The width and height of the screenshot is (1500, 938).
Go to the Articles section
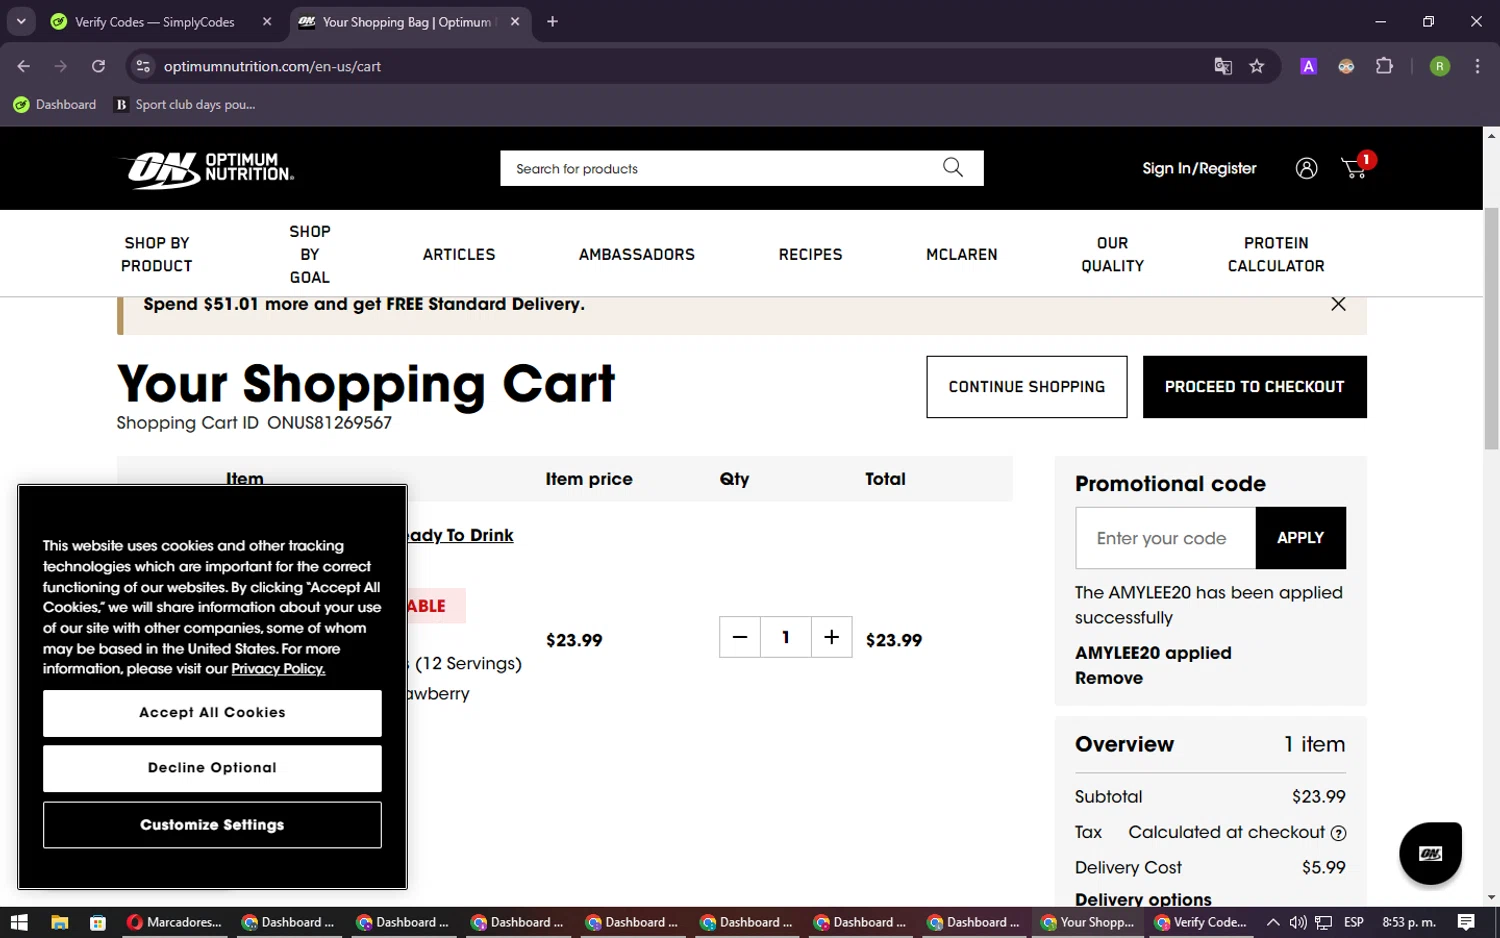pyautogui.click(x=459, y=254)
